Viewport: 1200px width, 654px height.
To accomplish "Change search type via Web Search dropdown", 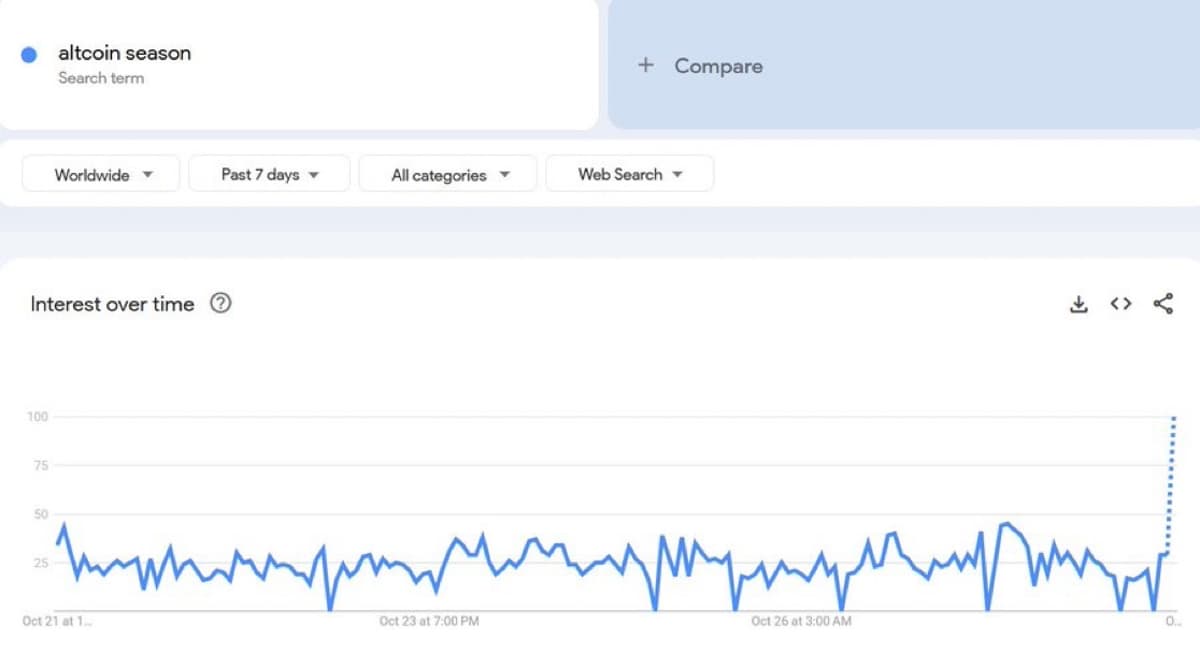I will pos(629,174).
